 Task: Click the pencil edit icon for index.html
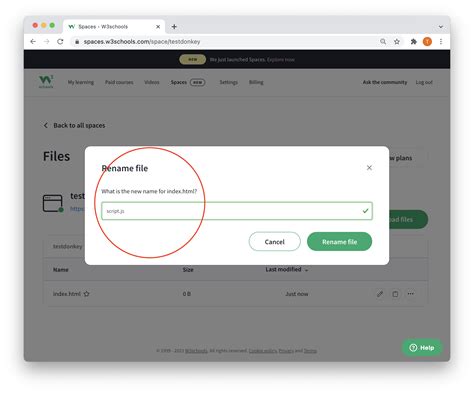coord(380,294)
